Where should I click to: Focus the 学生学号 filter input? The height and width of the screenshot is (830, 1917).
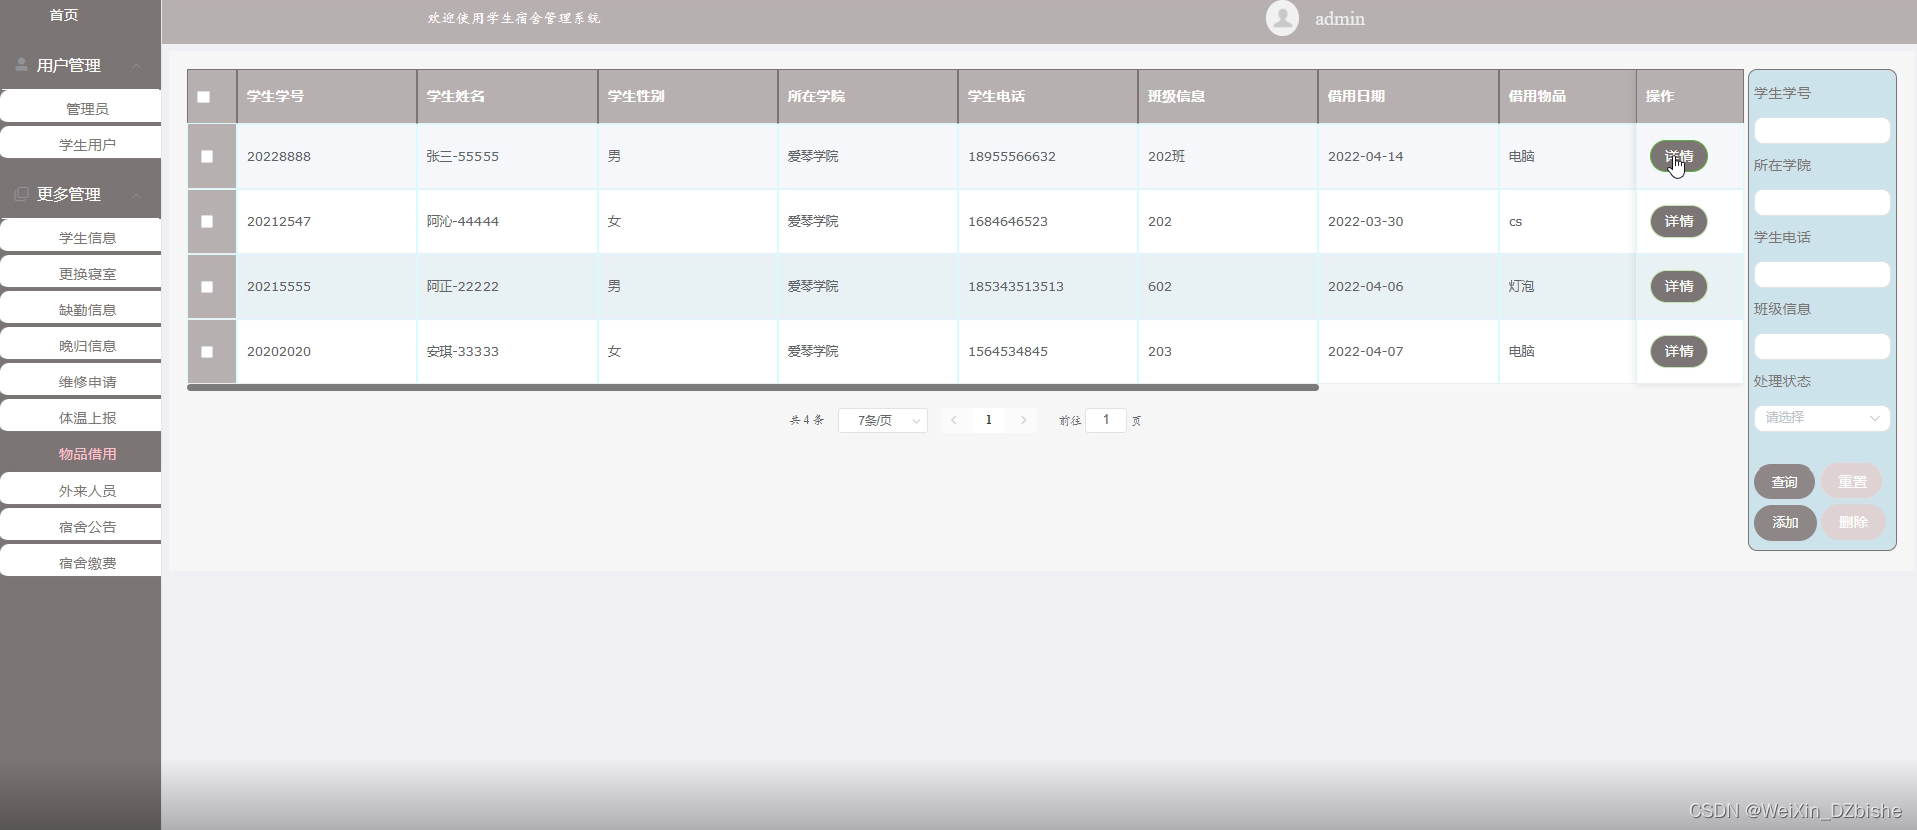[1822, 130]
